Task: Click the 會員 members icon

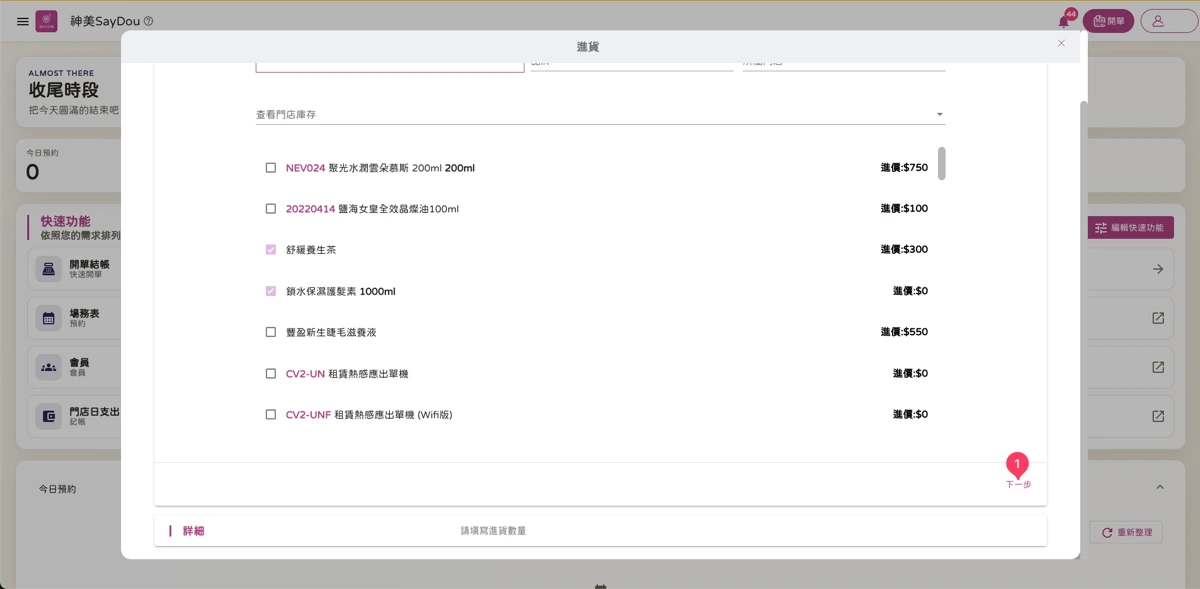Action: (48, 367)
